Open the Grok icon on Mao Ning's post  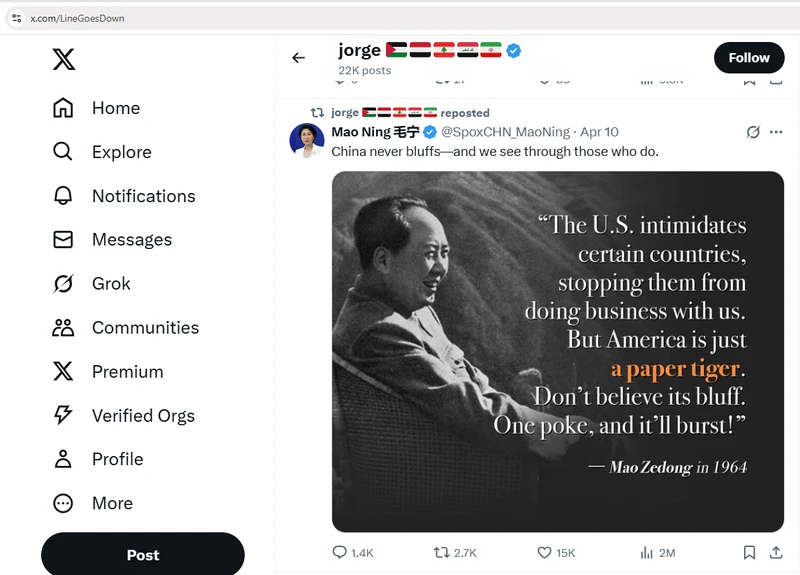754,132
